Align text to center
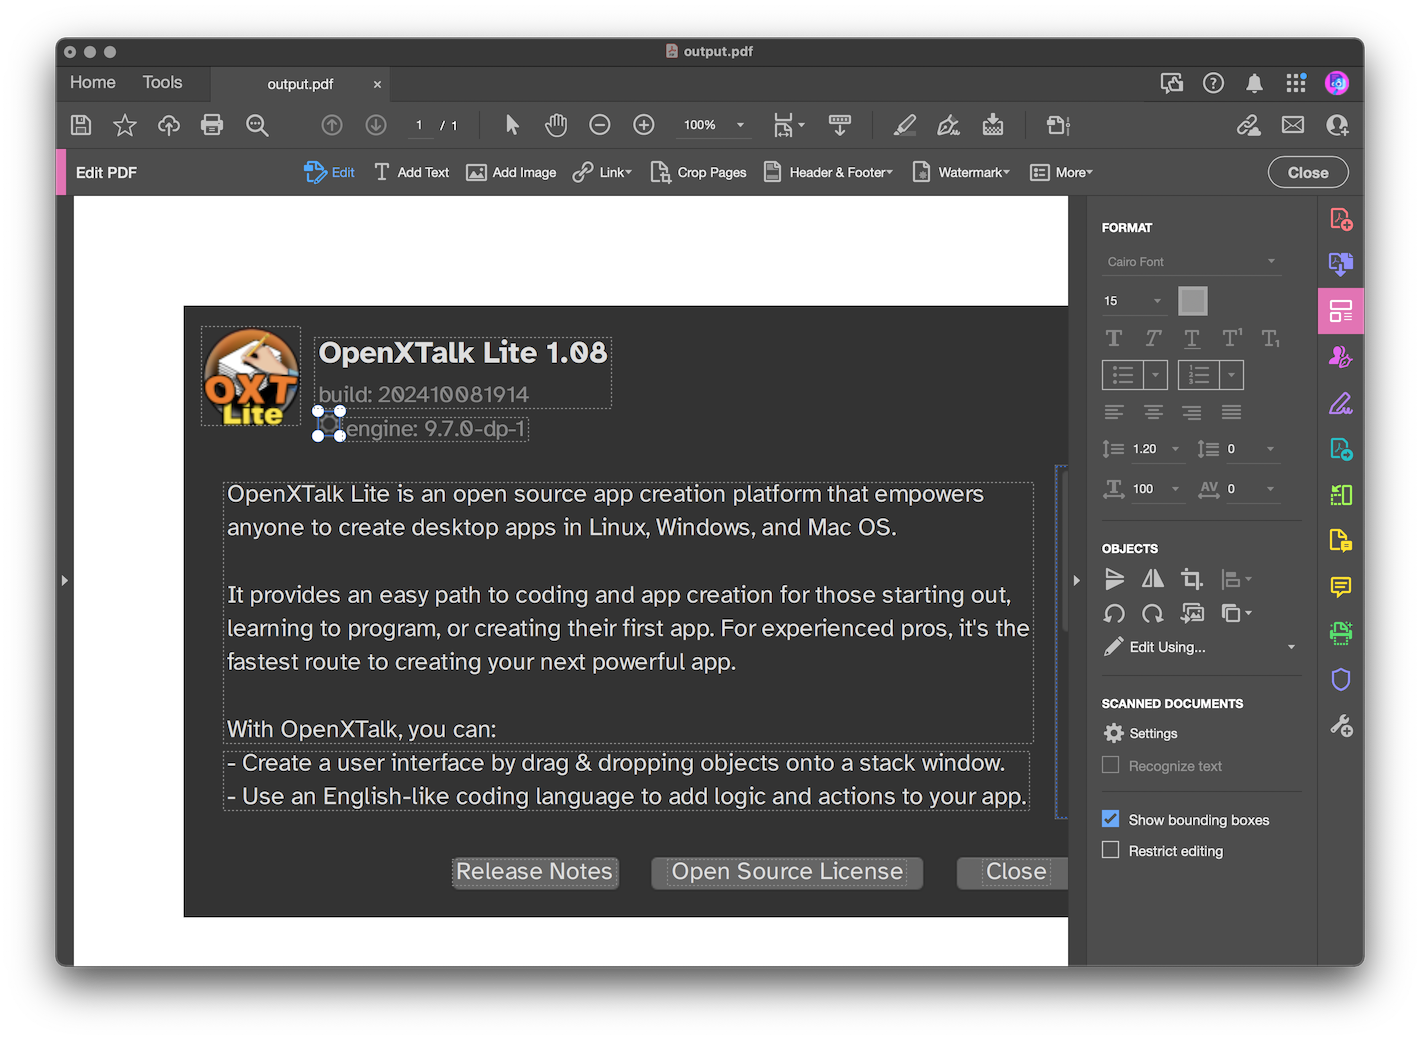This screenshot has width=1420, height=1040. click(1153, 412)
